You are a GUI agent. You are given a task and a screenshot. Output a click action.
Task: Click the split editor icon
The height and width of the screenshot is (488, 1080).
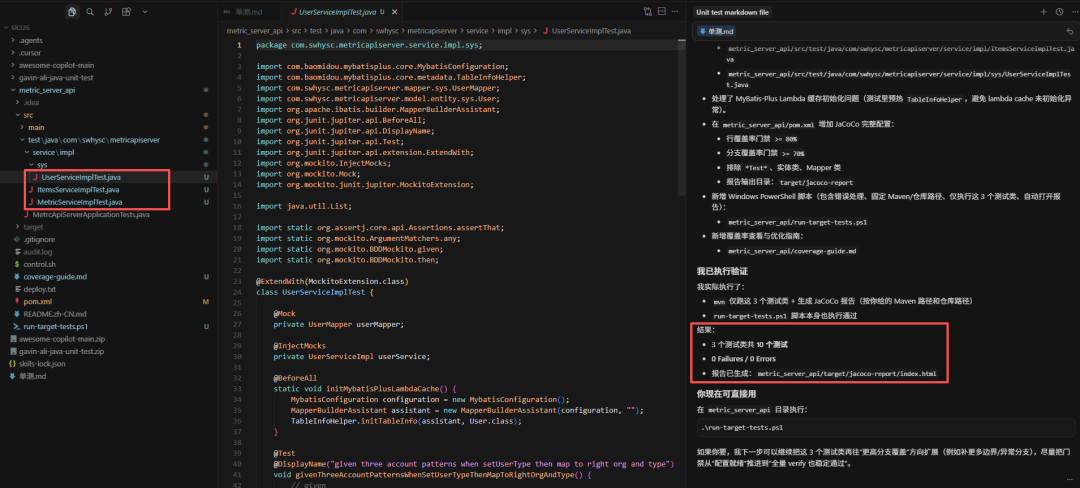pos(662,12)
